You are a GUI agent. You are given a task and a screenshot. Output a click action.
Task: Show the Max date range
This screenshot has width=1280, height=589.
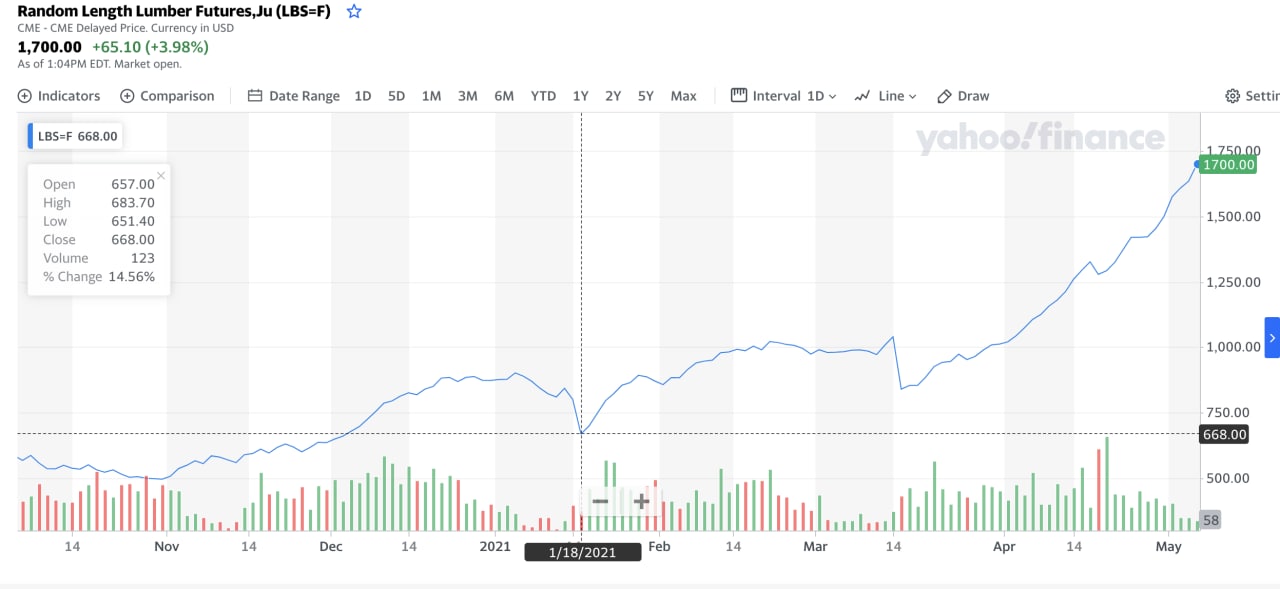coord(683,96)
